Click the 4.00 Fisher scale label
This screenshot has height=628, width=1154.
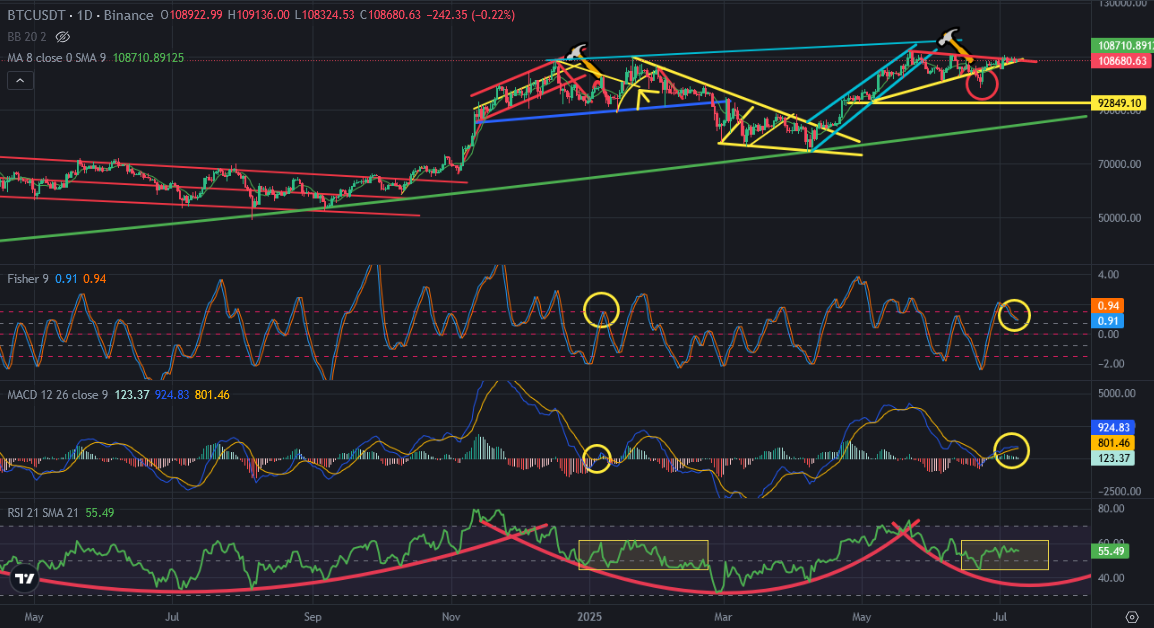coord(1108,275)
